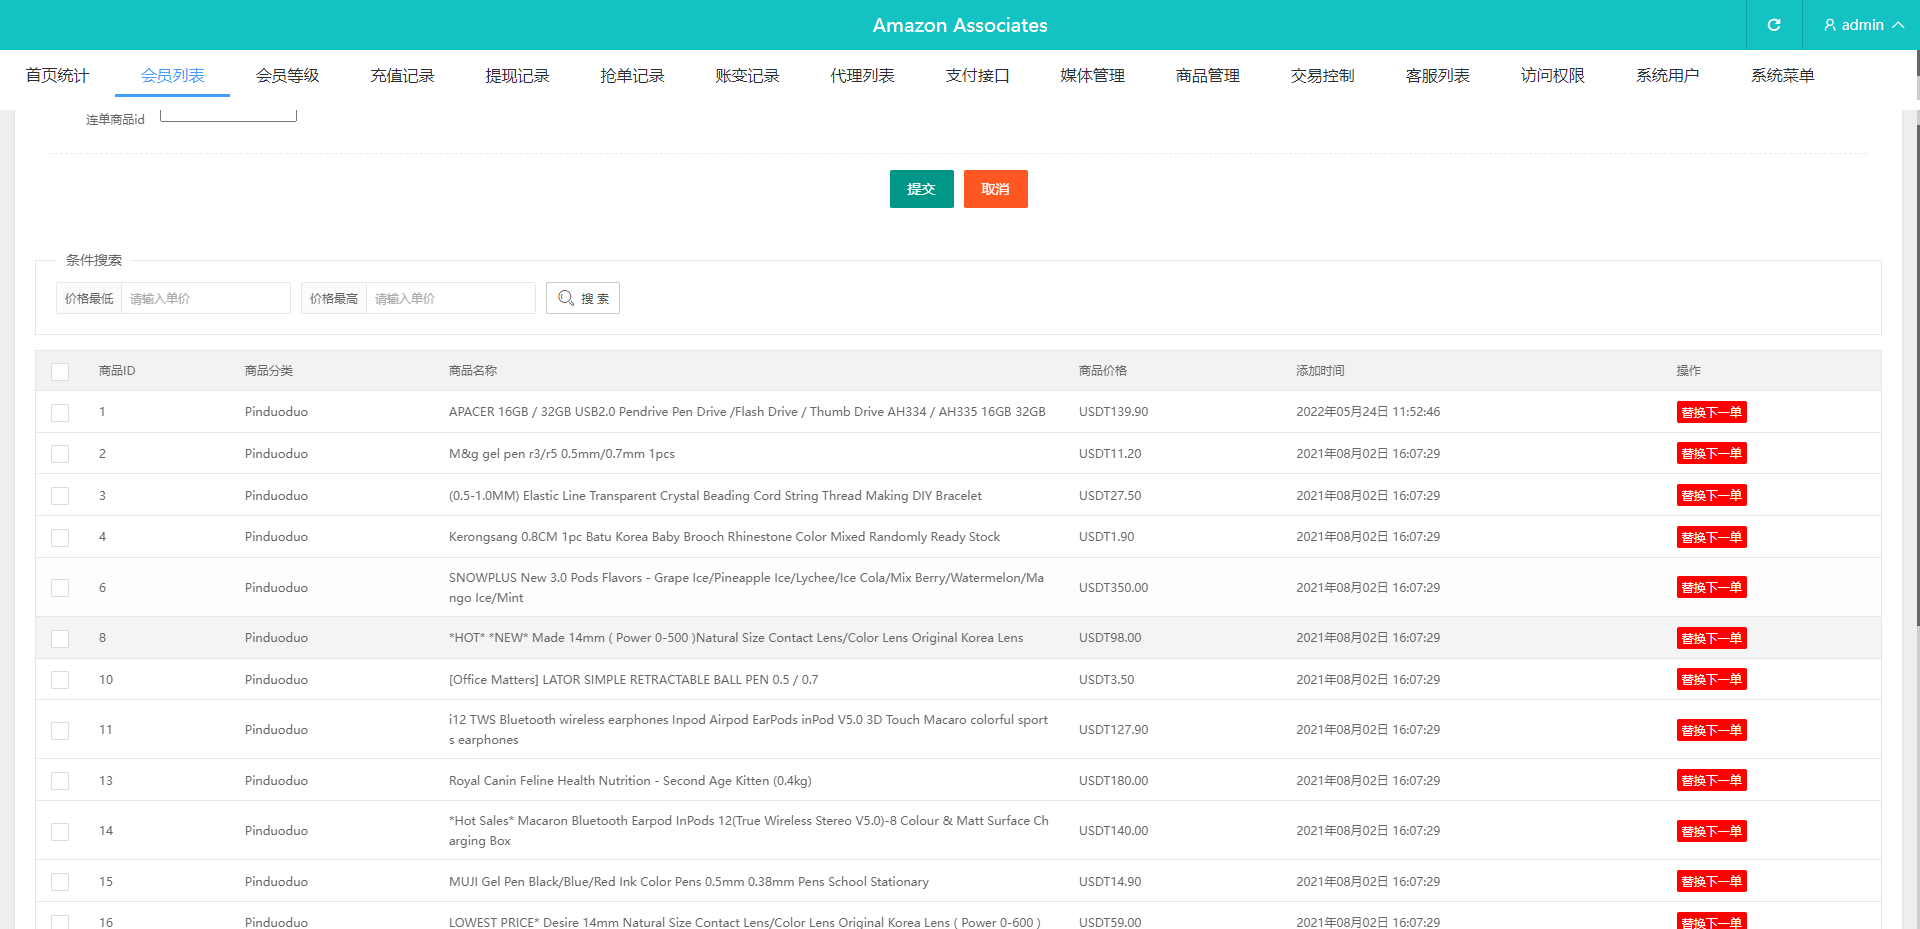Toggle the checkbox for product ID 13

point(60,781)
